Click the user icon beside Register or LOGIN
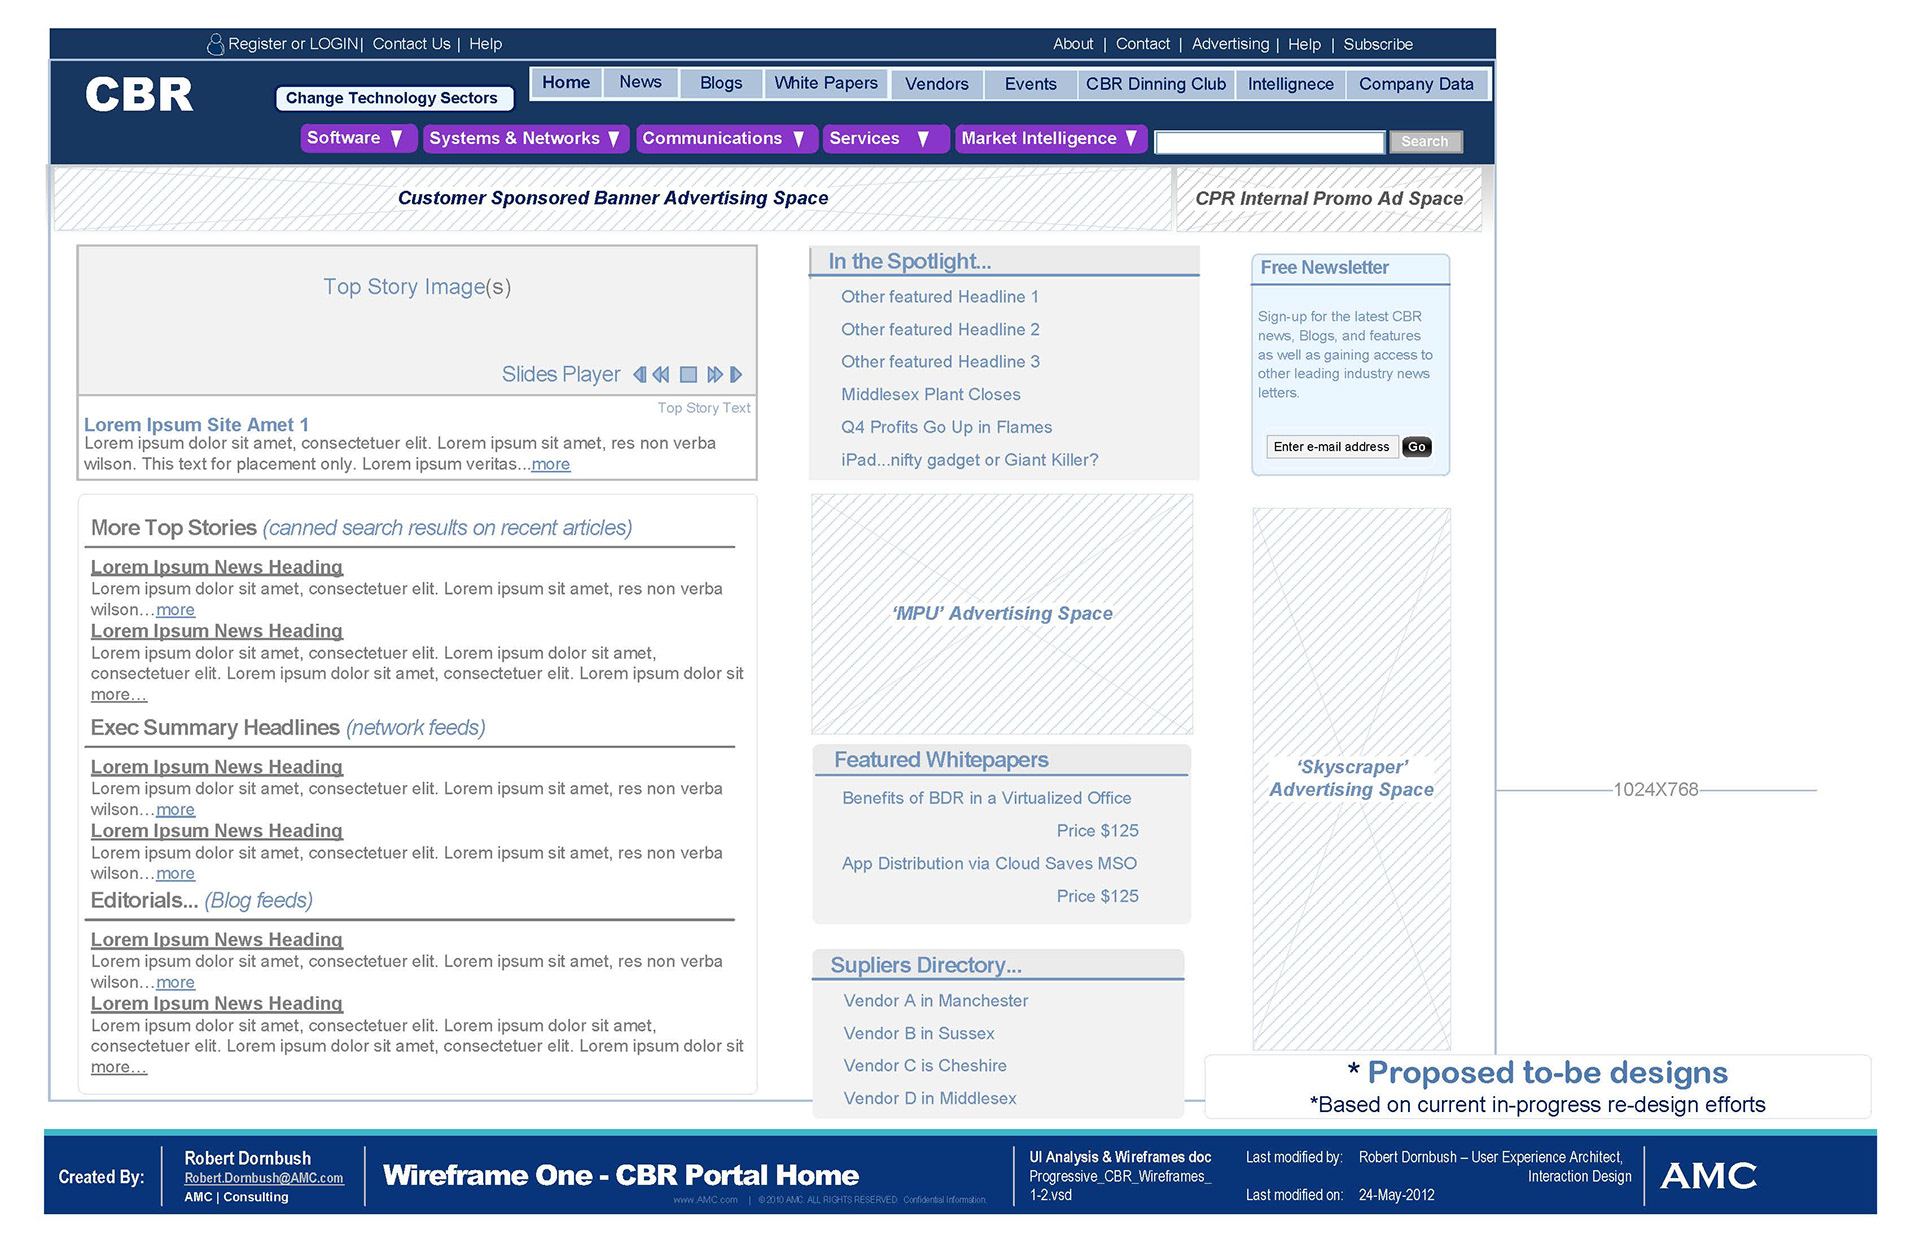1920x1243 pixels. tap(215, 44)
